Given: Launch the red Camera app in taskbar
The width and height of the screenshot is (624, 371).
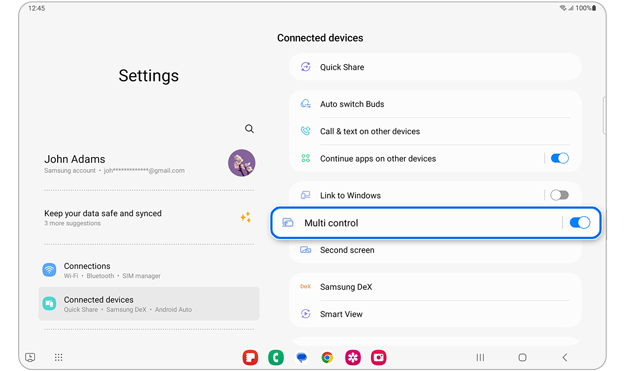Looking at the screenshot, I should pos(378,357).
